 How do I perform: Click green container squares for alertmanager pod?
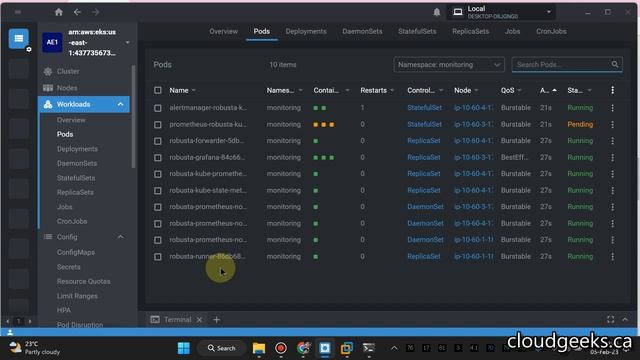click(320, 108)
